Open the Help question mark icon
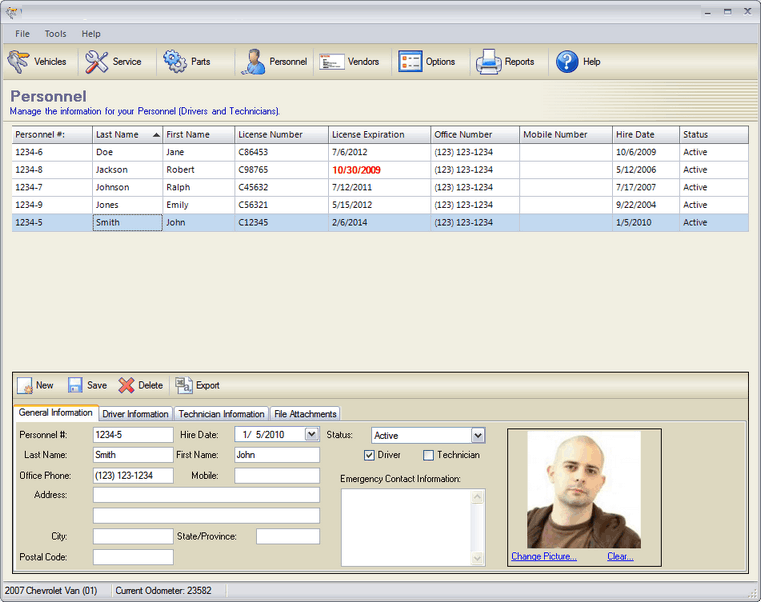Image resolution: width=761 pixels, height=602 pixels. (567, 62)
